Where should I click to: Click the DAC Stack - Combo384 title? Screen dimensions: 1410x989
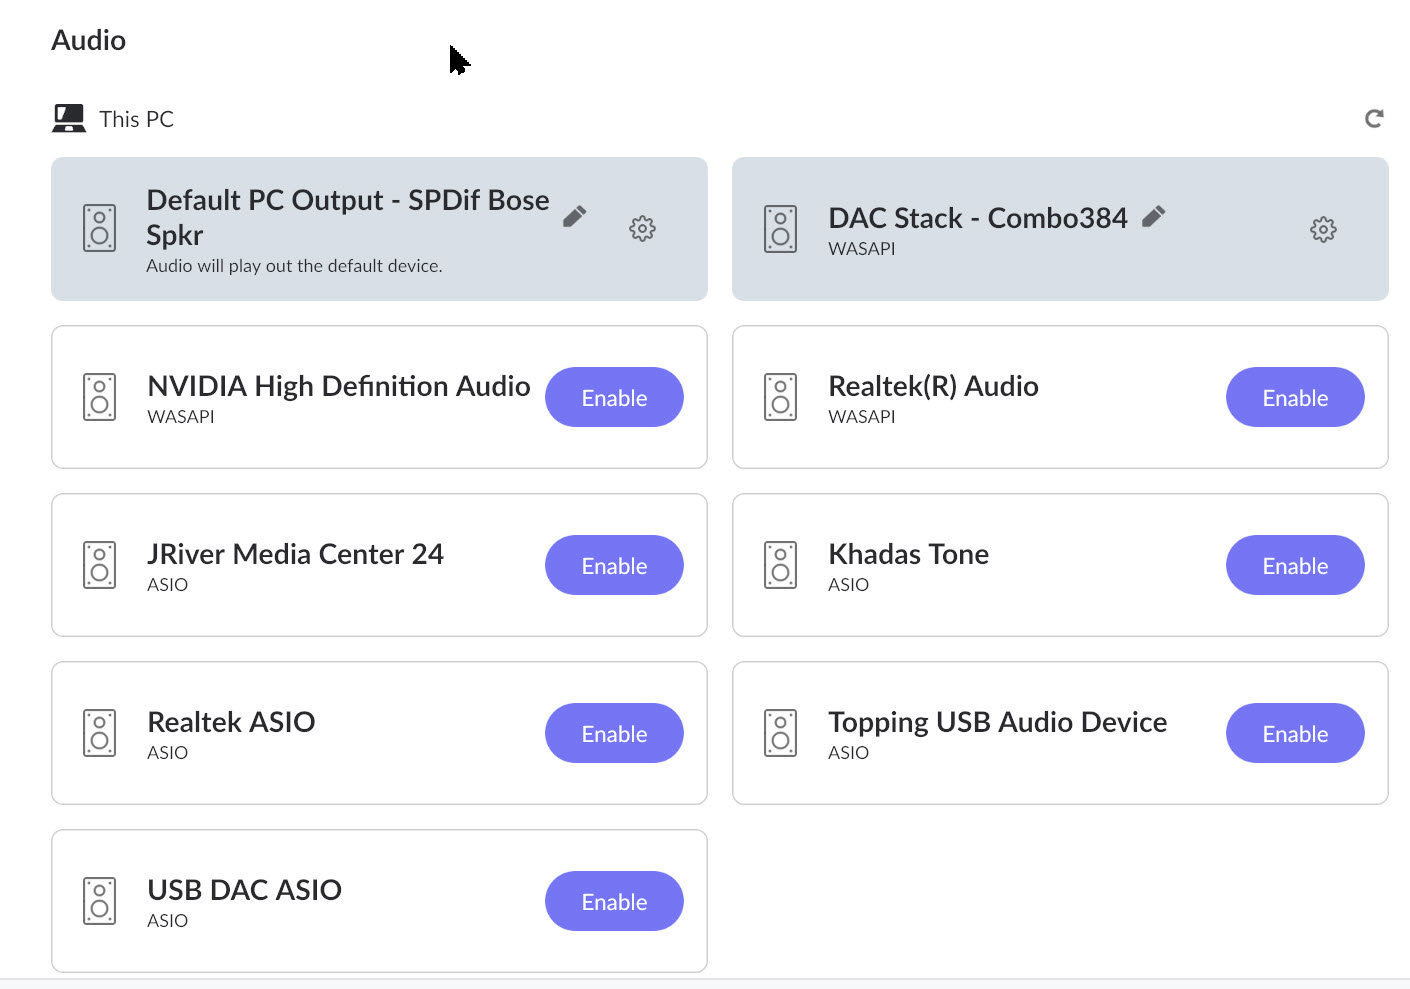tap(978, 218)
